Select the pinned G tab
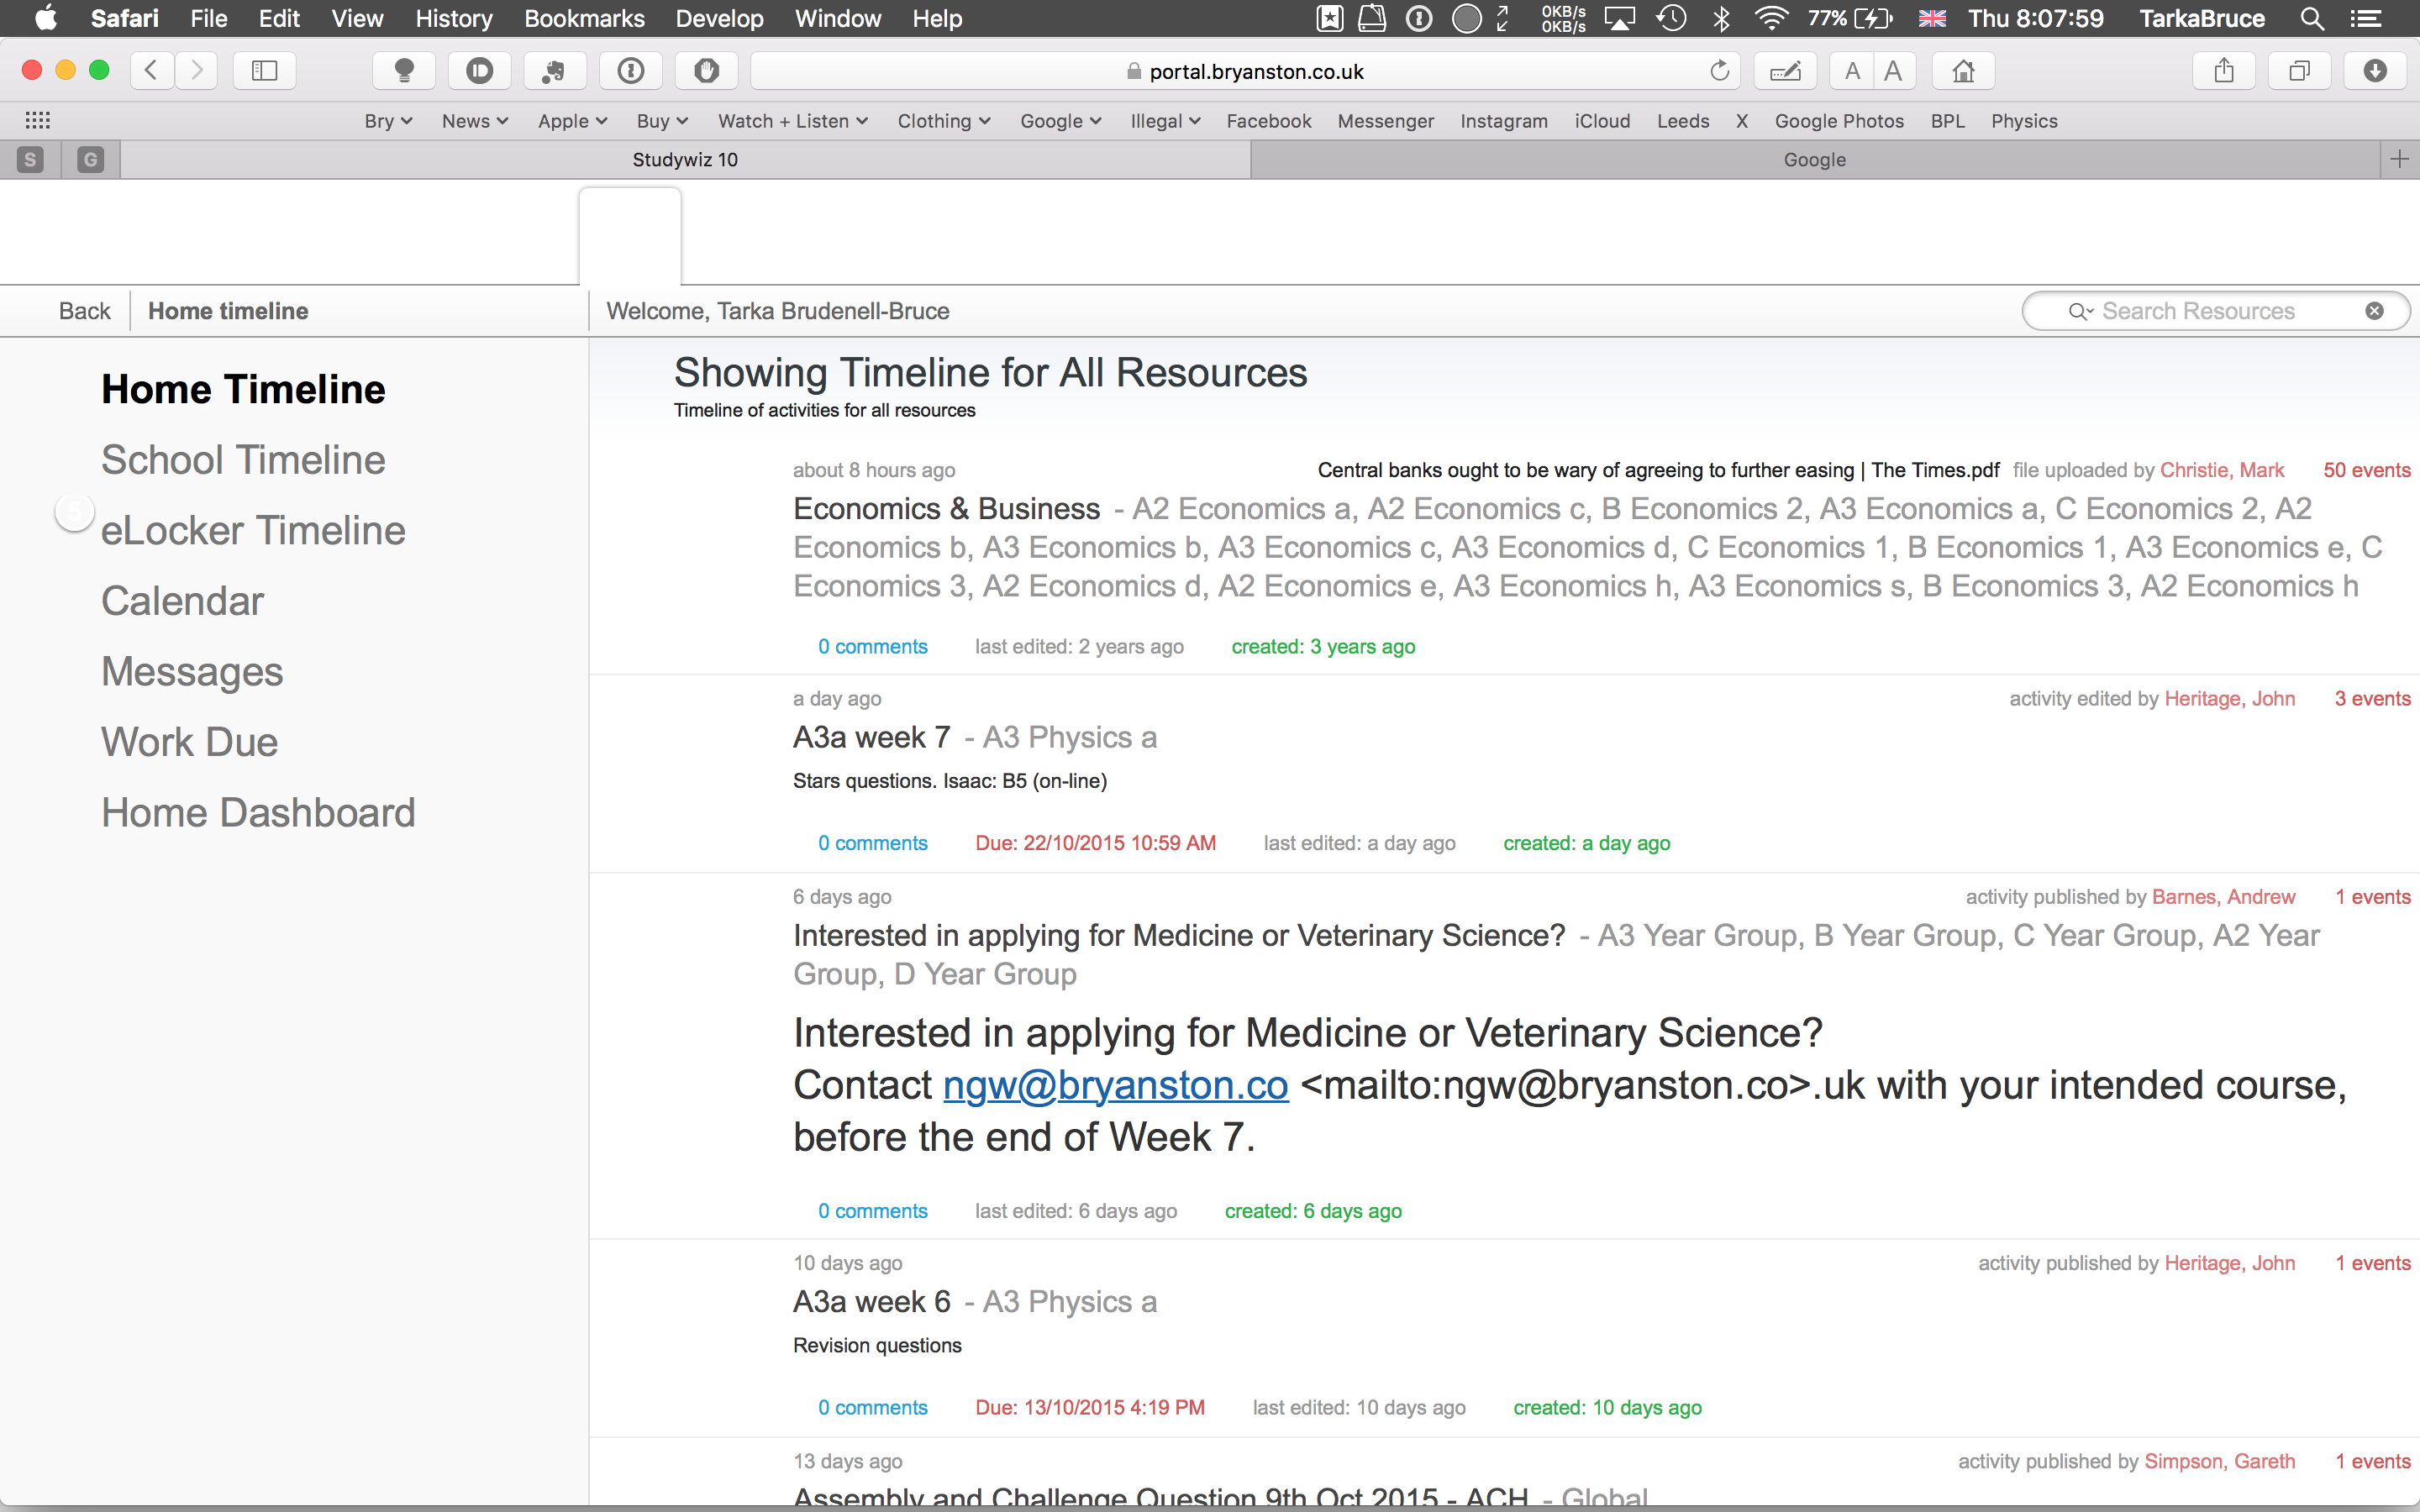Image resolution: width=2420 pixels, height=1512 pixels. coord(91,160)
